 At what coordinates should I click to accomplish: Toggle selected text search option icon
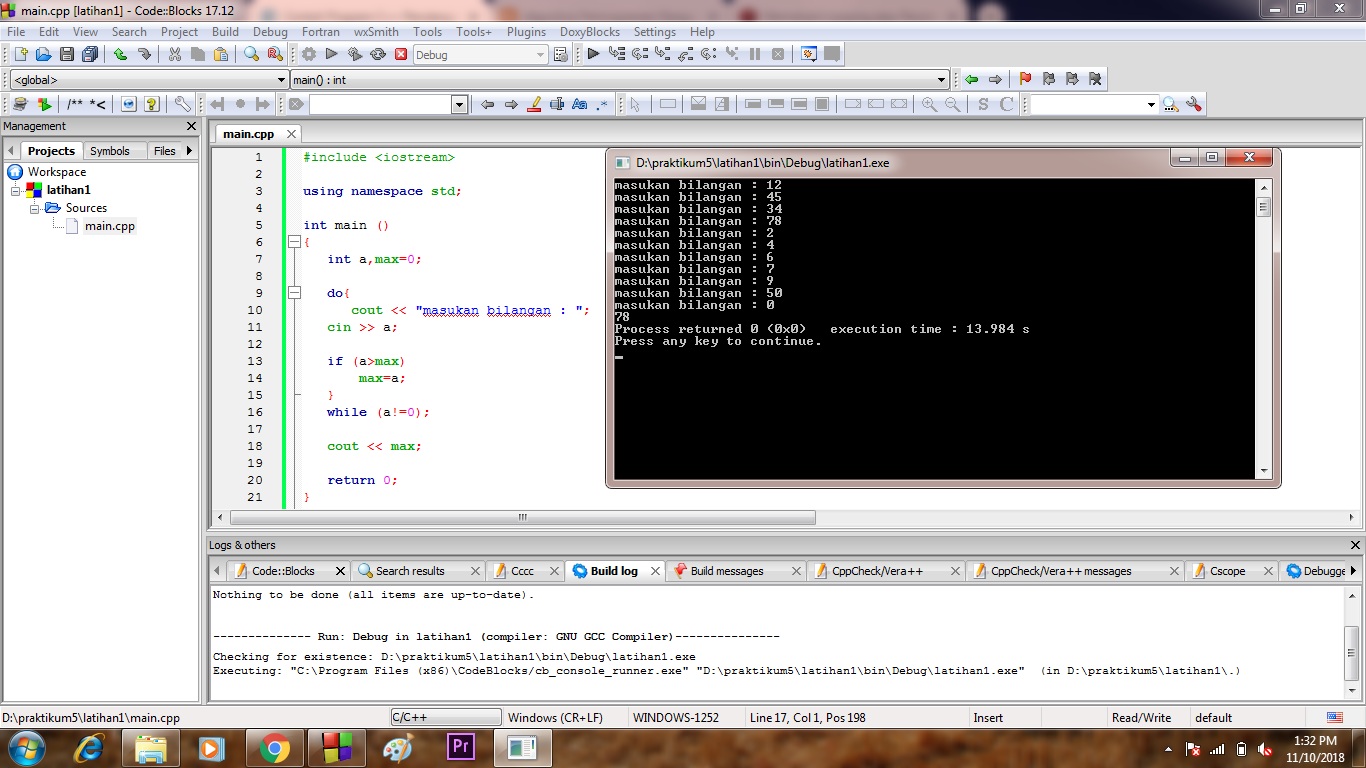[x=557, y=104]
